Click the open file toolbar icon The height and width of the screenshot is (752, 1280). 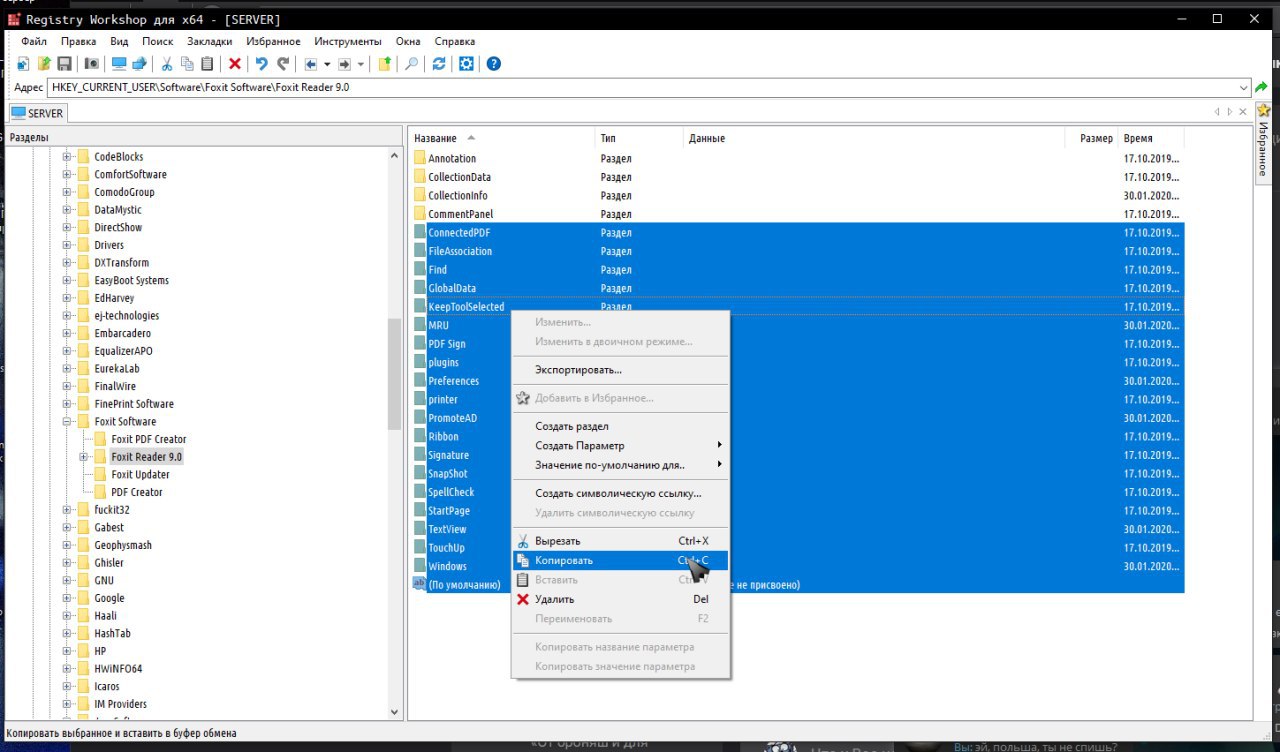44,64
